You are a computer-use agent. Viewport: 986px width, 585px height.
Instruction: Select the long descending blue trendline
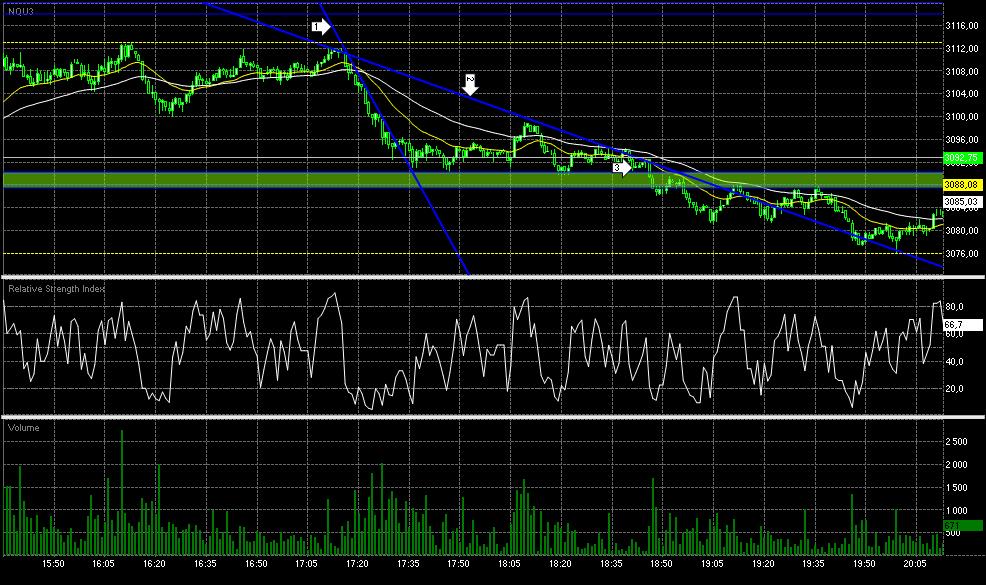[x=575, y=135]
